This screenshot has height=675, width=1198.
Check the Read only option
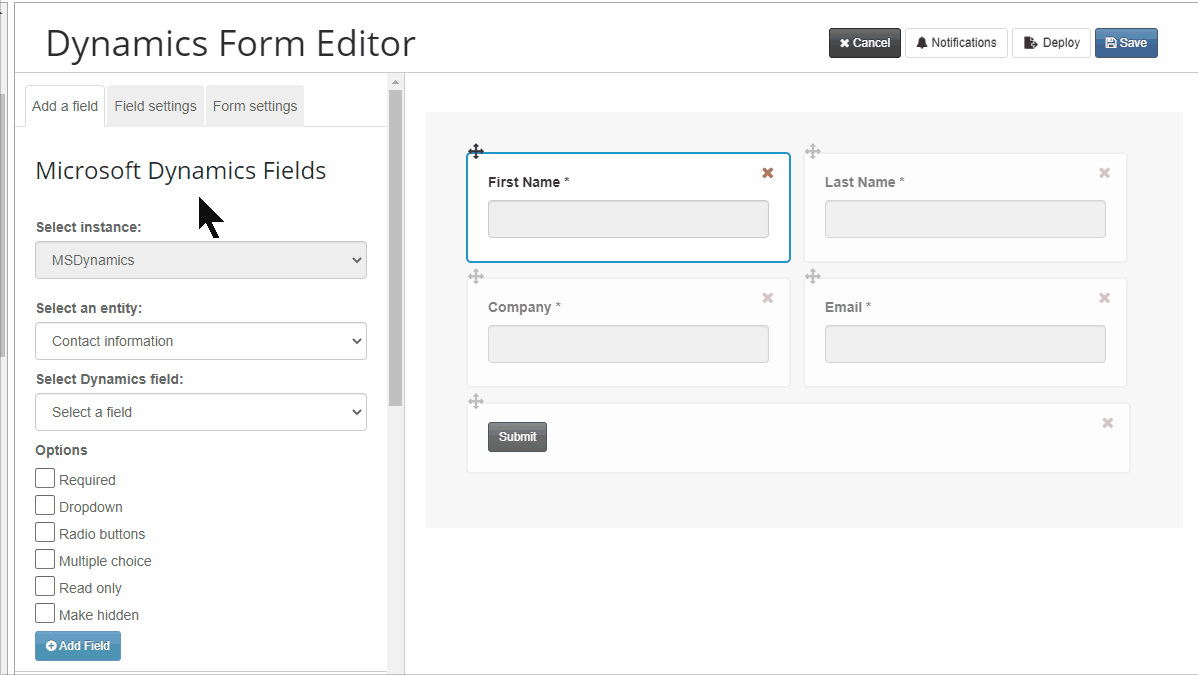click(x=45, y=587)
